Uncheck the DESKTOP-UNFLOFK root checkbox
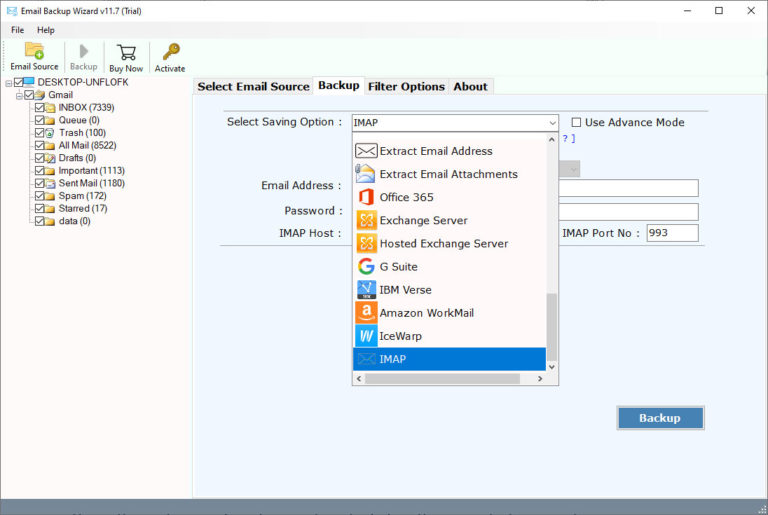768x515 pixels. (19, 82)
